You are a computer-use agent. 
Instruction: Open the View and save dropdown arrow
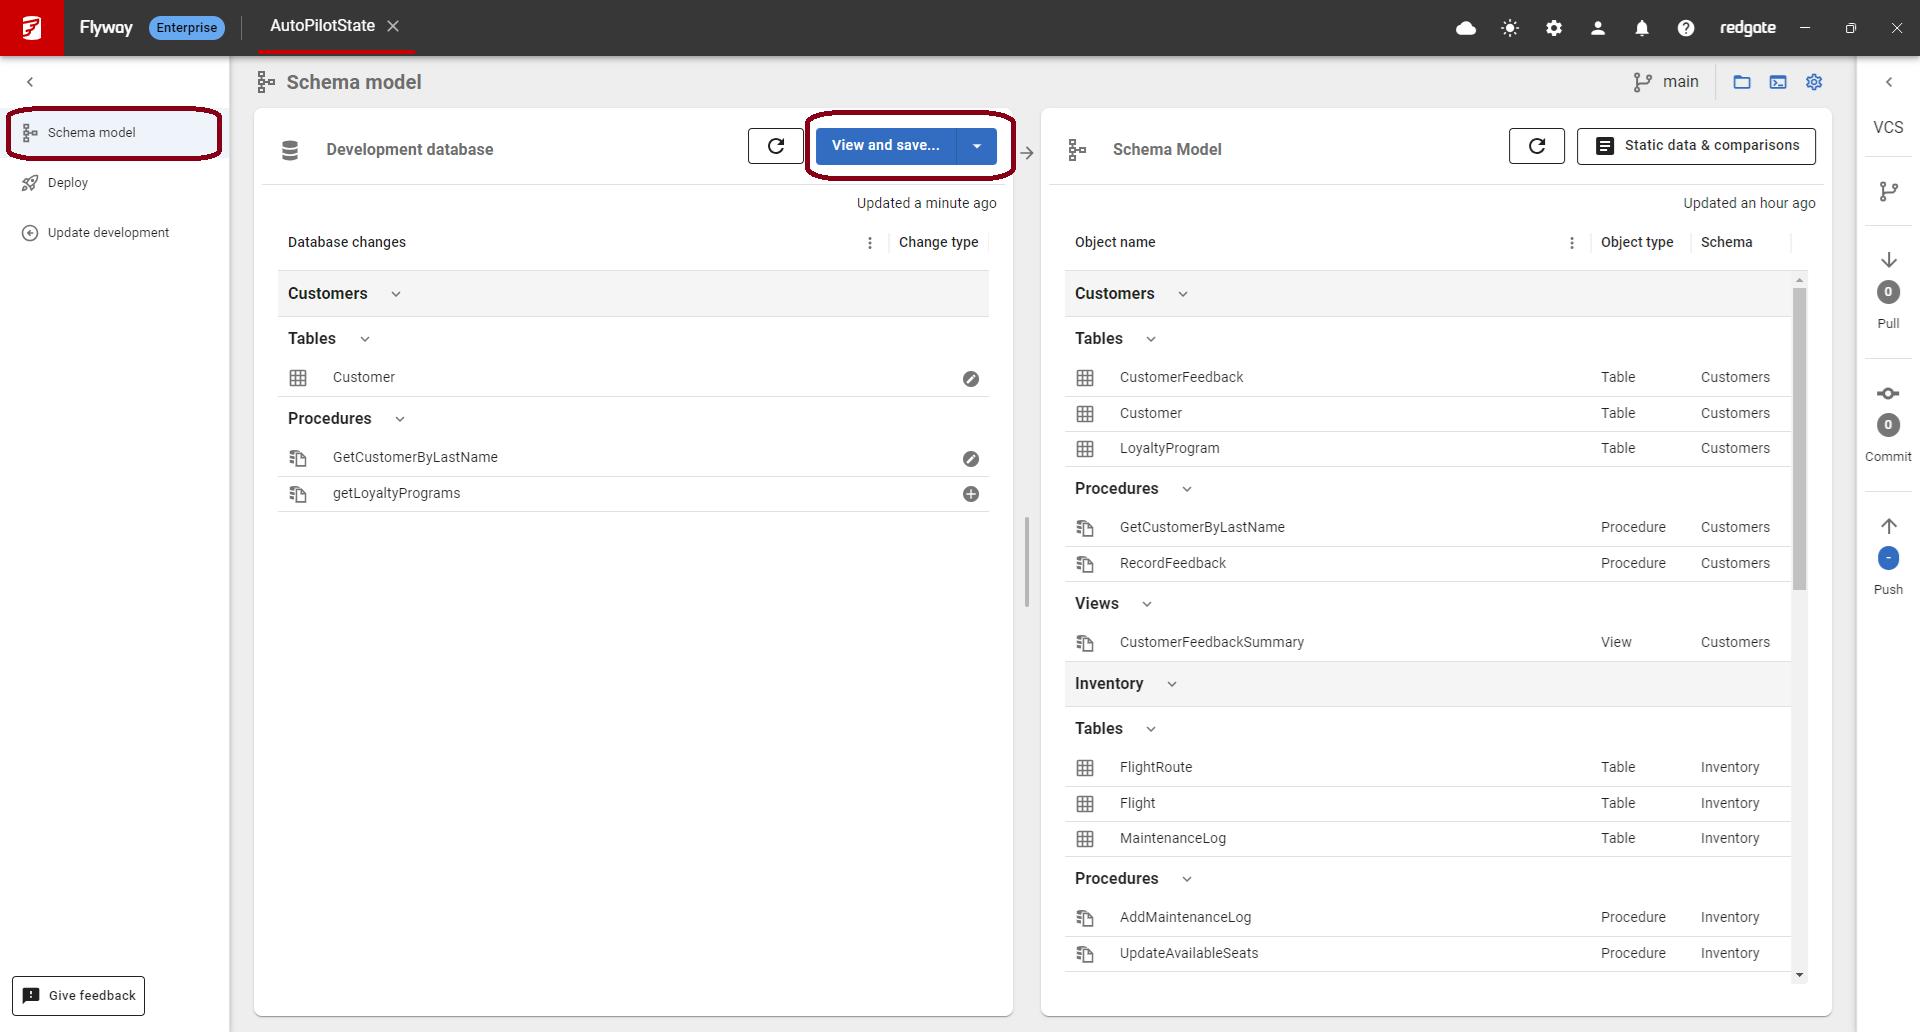pyautogui.click(x=977, y=146)
